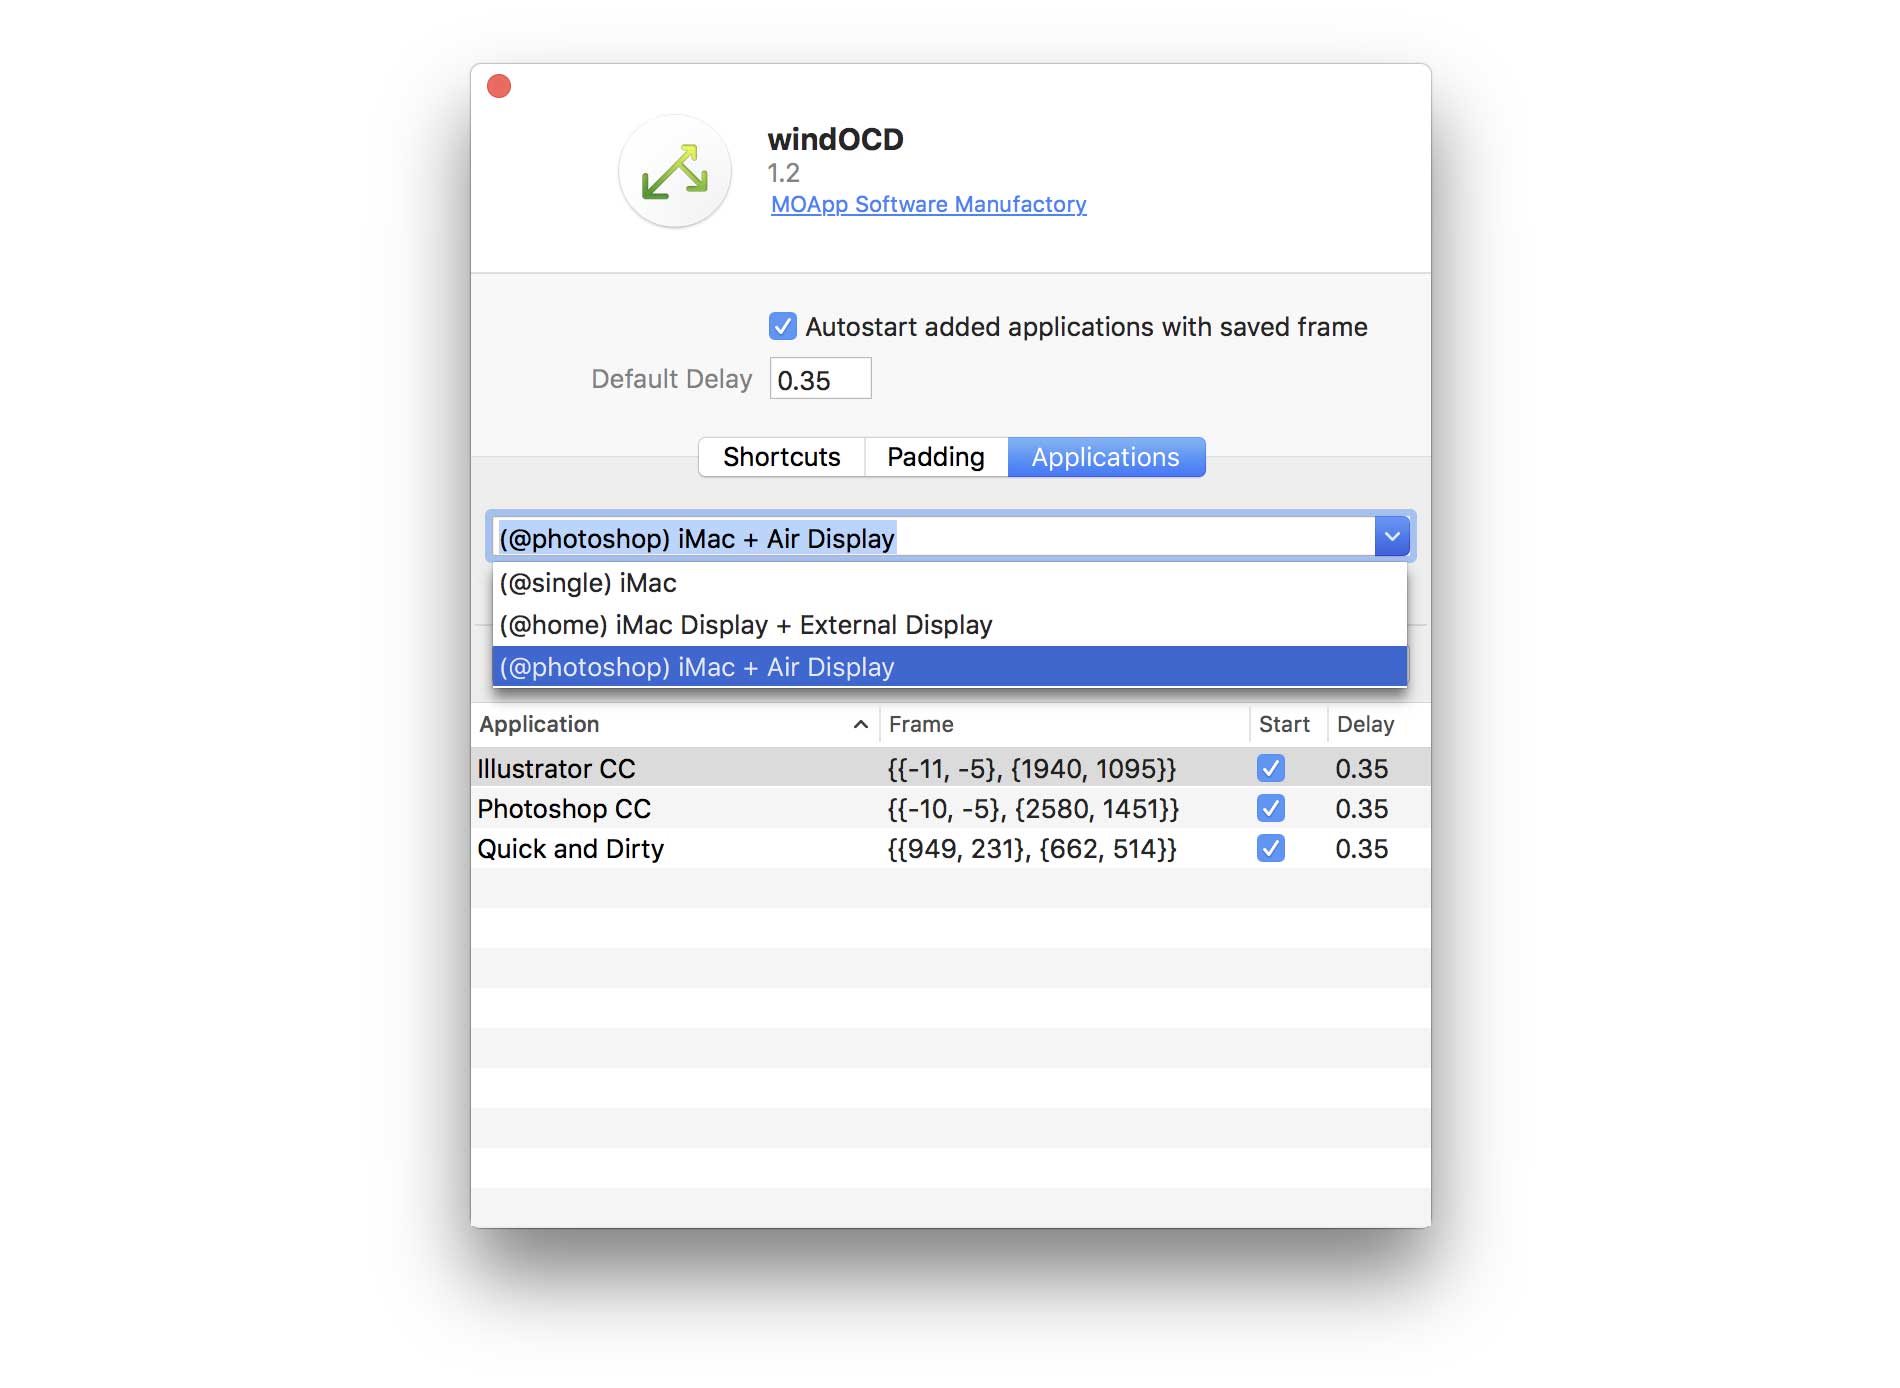Image resolution: width=1900 pixels, height=1388 pixels.
Task: Select the Applications tab
Action: tap(1106, 457)
